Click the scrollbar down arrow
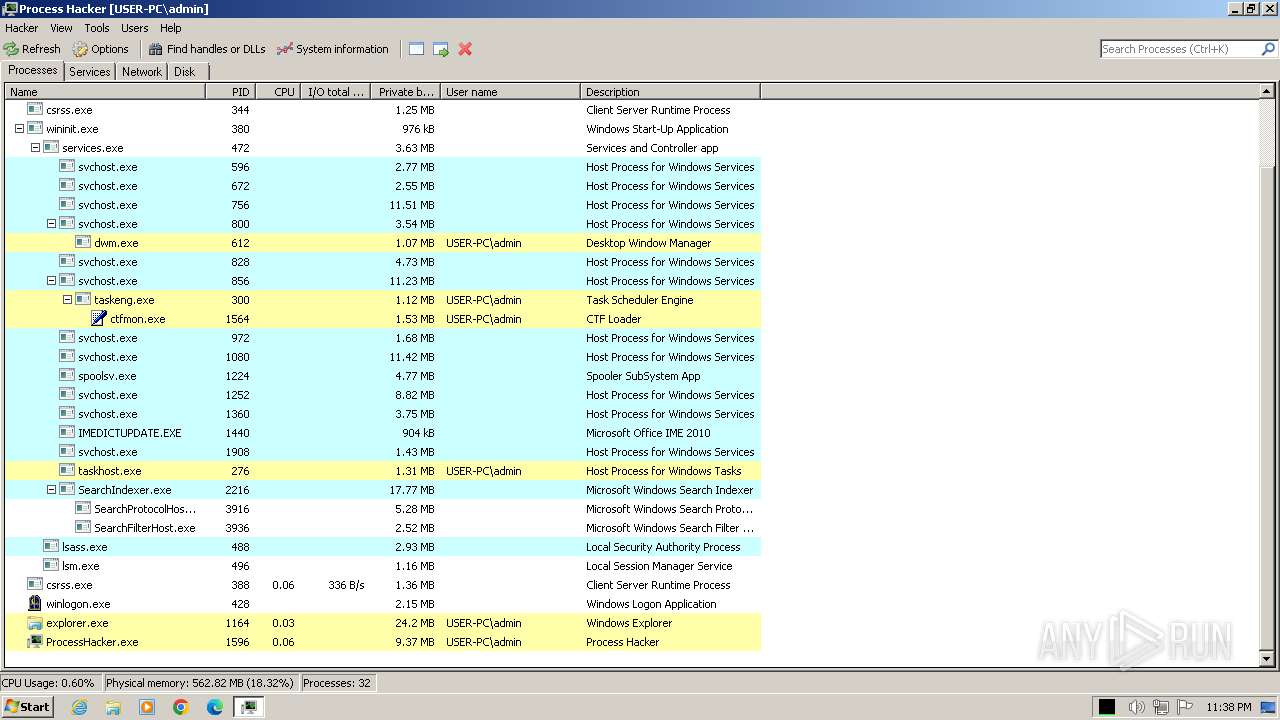1280x720 pixels. [x=1267, y=659]
